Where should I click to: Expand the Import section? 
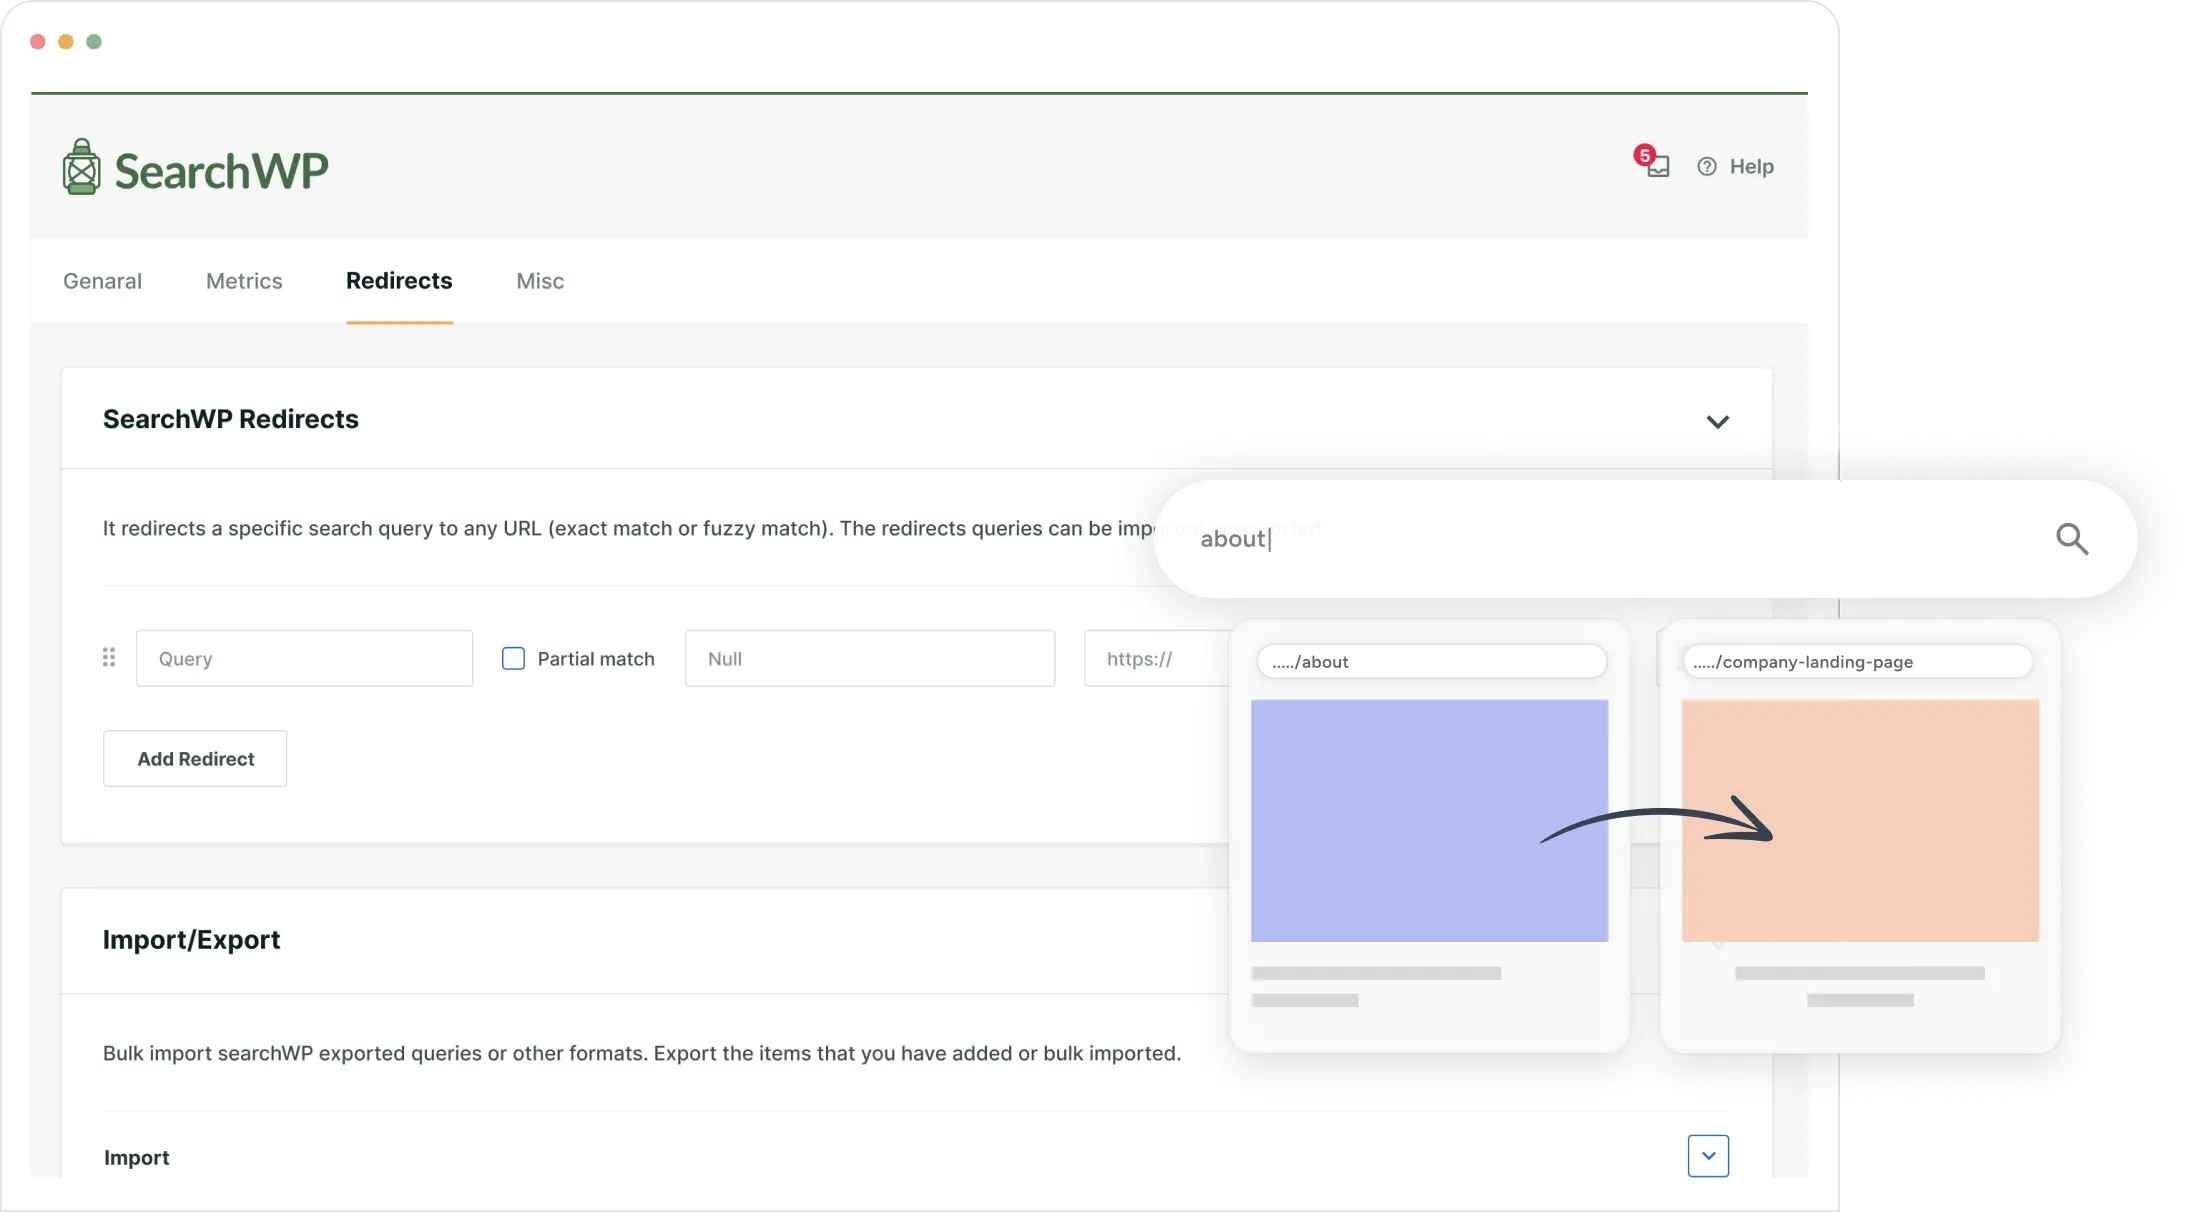pyautogui.click(x=1709, y=1156)
